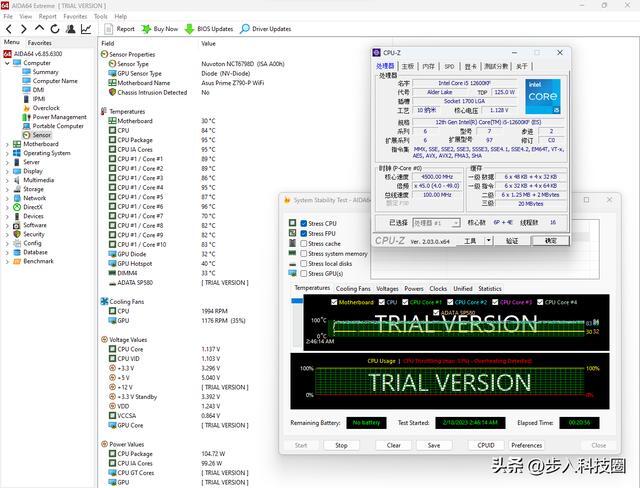Expand the Motherboard tree node
This screenshot has height=488, width=640.
pos(7,144)
